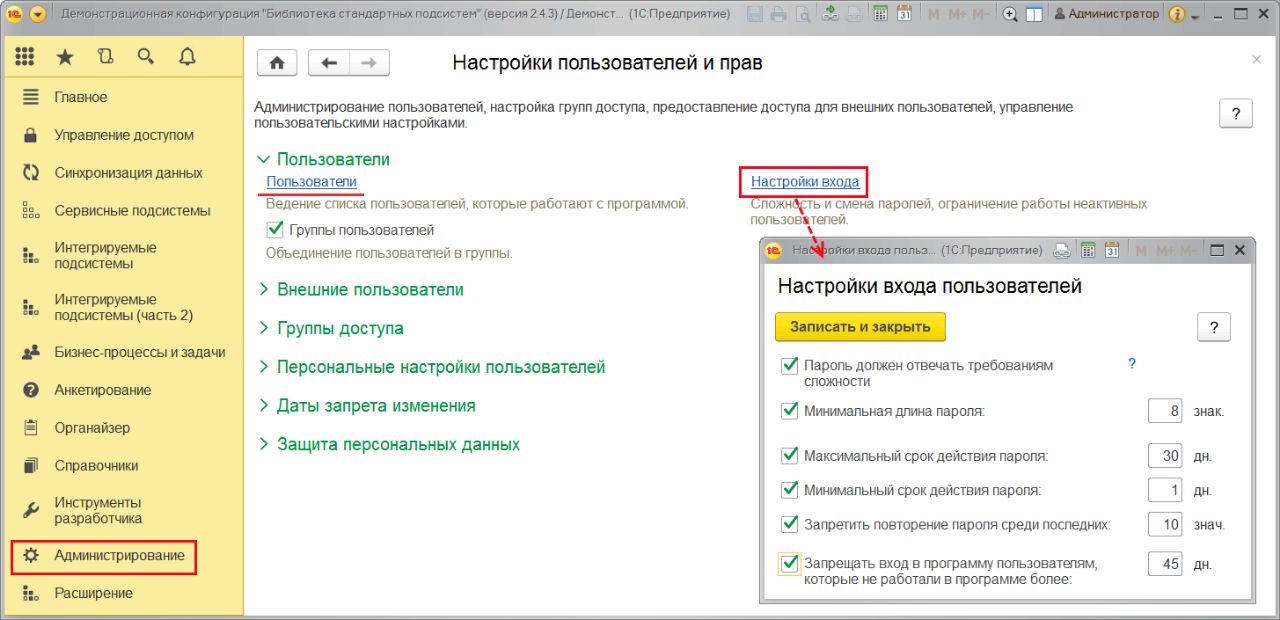This screenshot has width=1280, height=620.
Task: Open the Пользователи link
Action: tap(311, 182)
